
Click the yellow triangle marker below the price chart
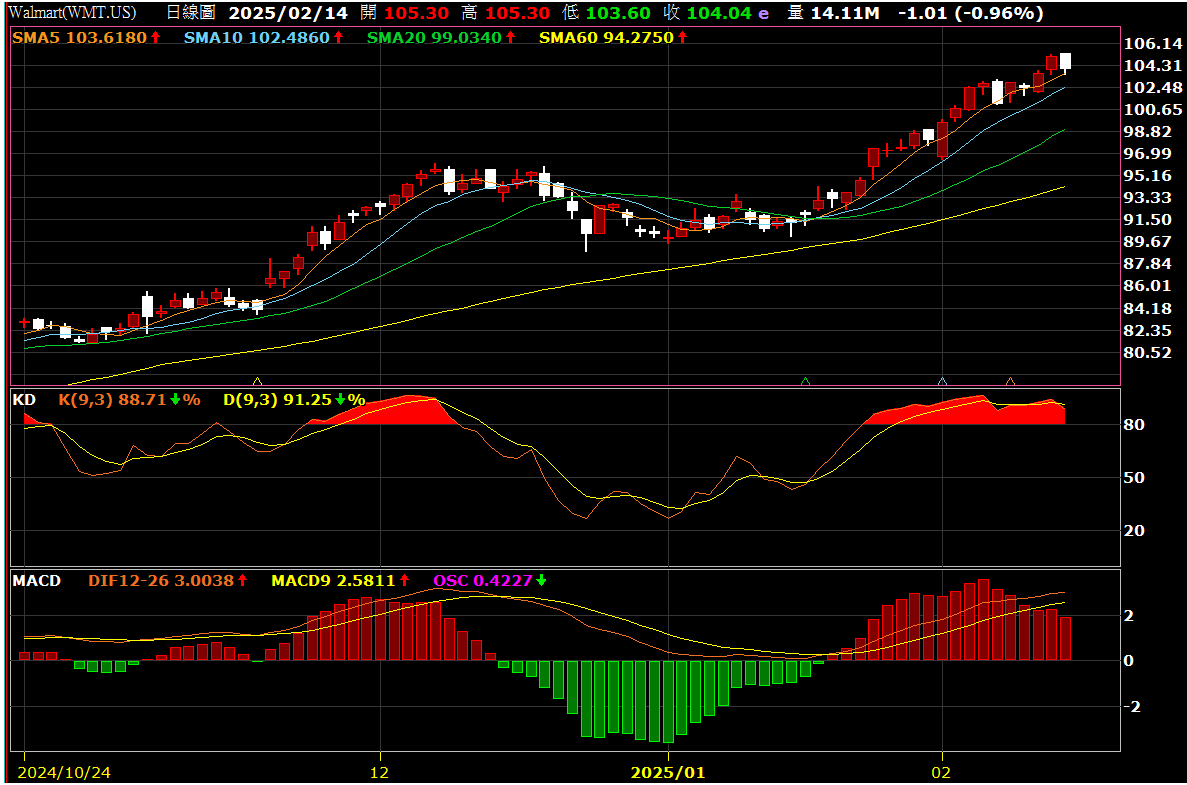(x=257, y=381)
